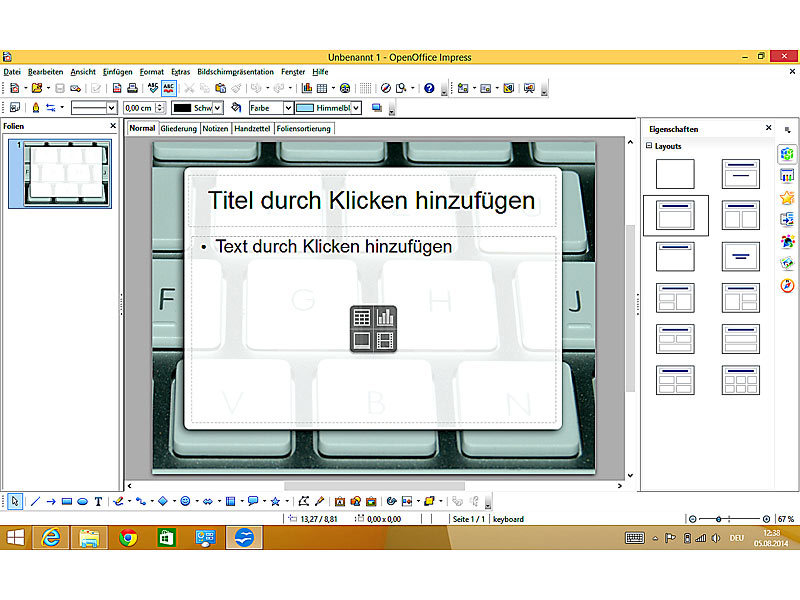800x600 pixels.
Task: Open Custom Animation star icon in sidebar
Action: (787, 197)
